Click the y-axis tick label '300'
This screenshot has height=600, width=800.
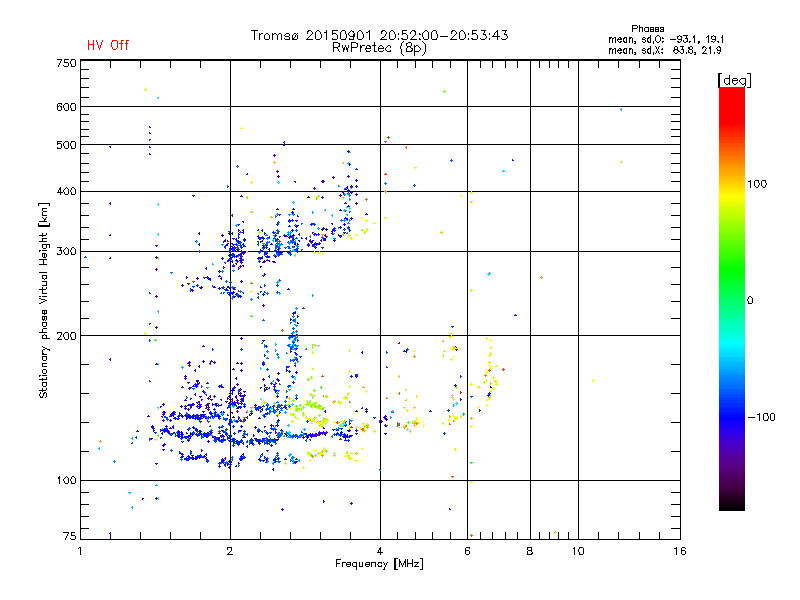click(67, 252)
